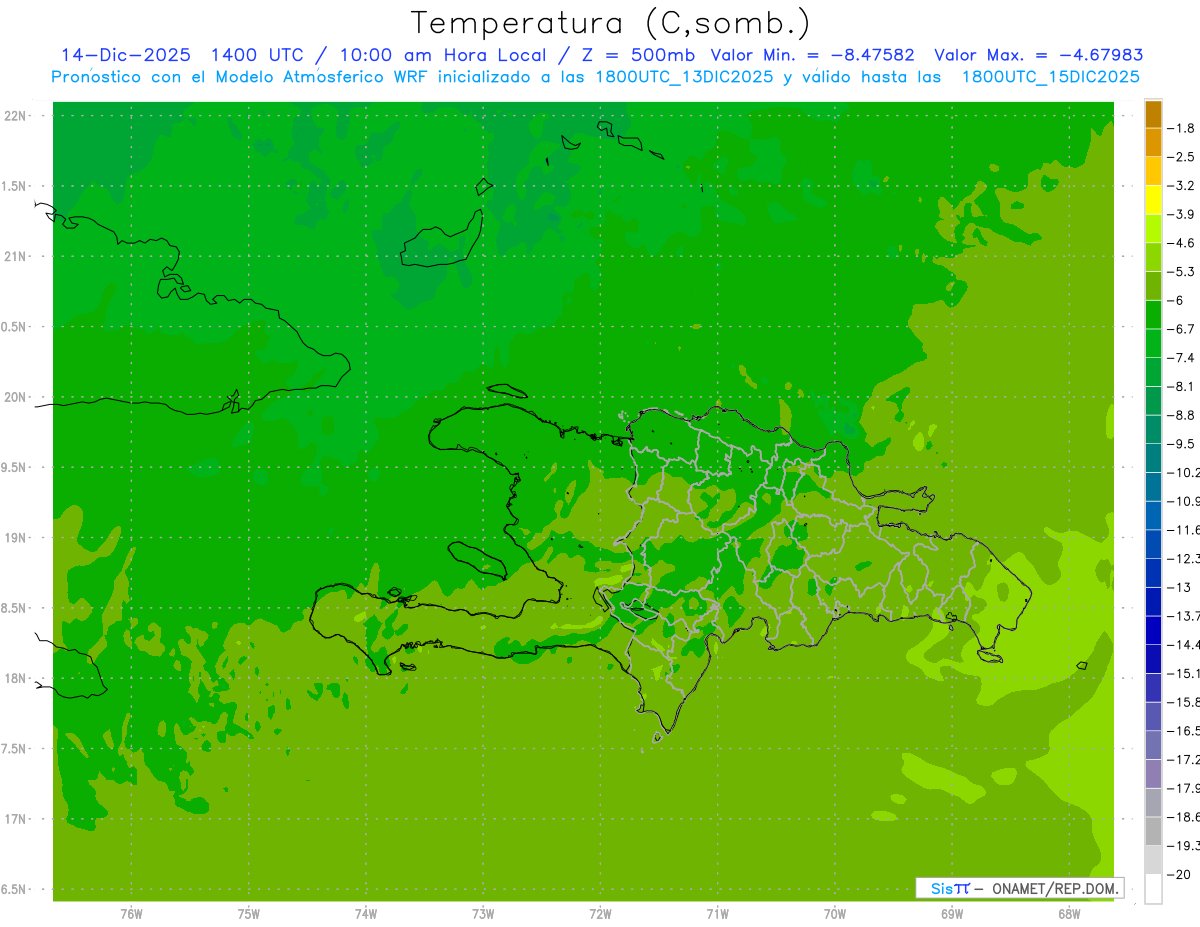Click the '-4.6' colorbar label

click(x=1181, y=243)
